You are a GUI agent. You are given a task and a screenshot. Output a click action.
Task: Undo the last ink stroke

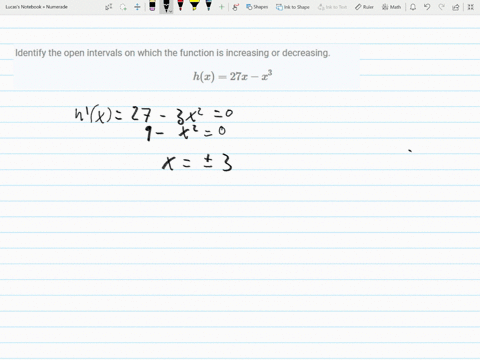427,7
